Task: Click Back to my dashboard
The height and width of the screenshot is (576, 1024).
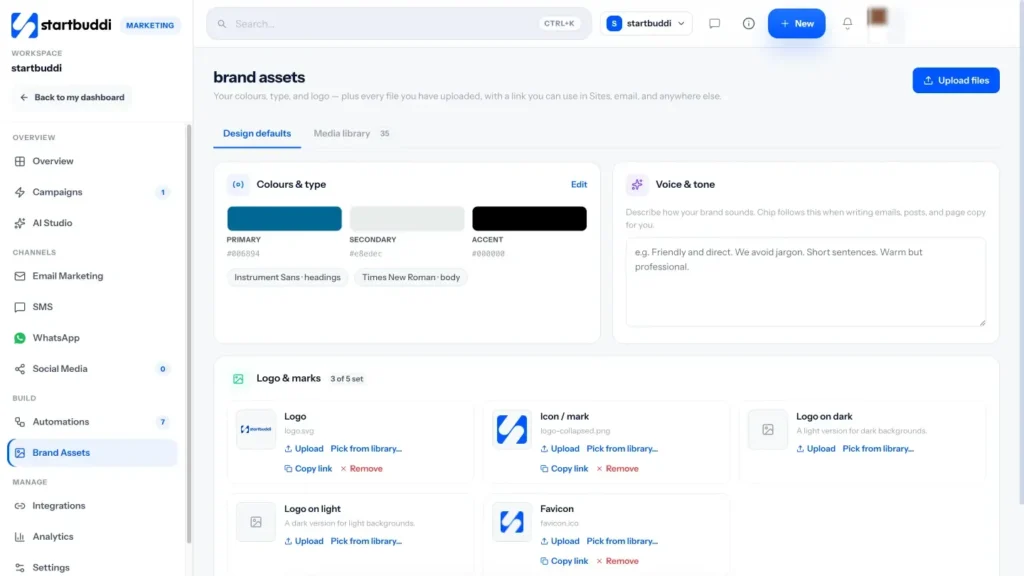Action: pyautogui.click(x=72, y=97)
